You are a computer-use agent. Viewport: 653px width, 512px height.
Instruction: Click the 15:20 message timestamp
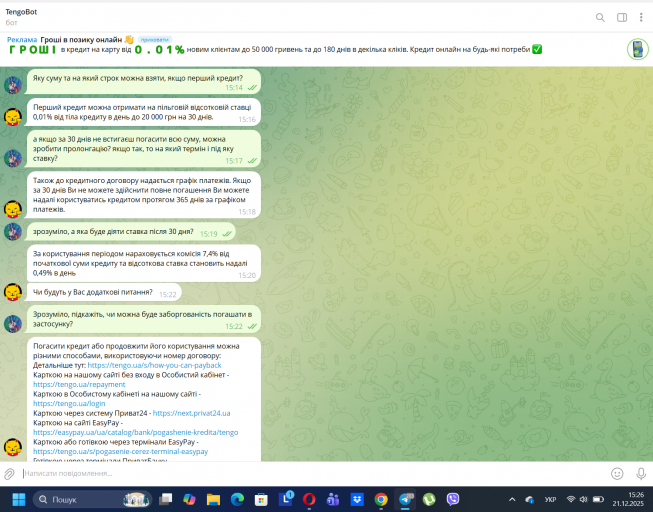(247, 275)
